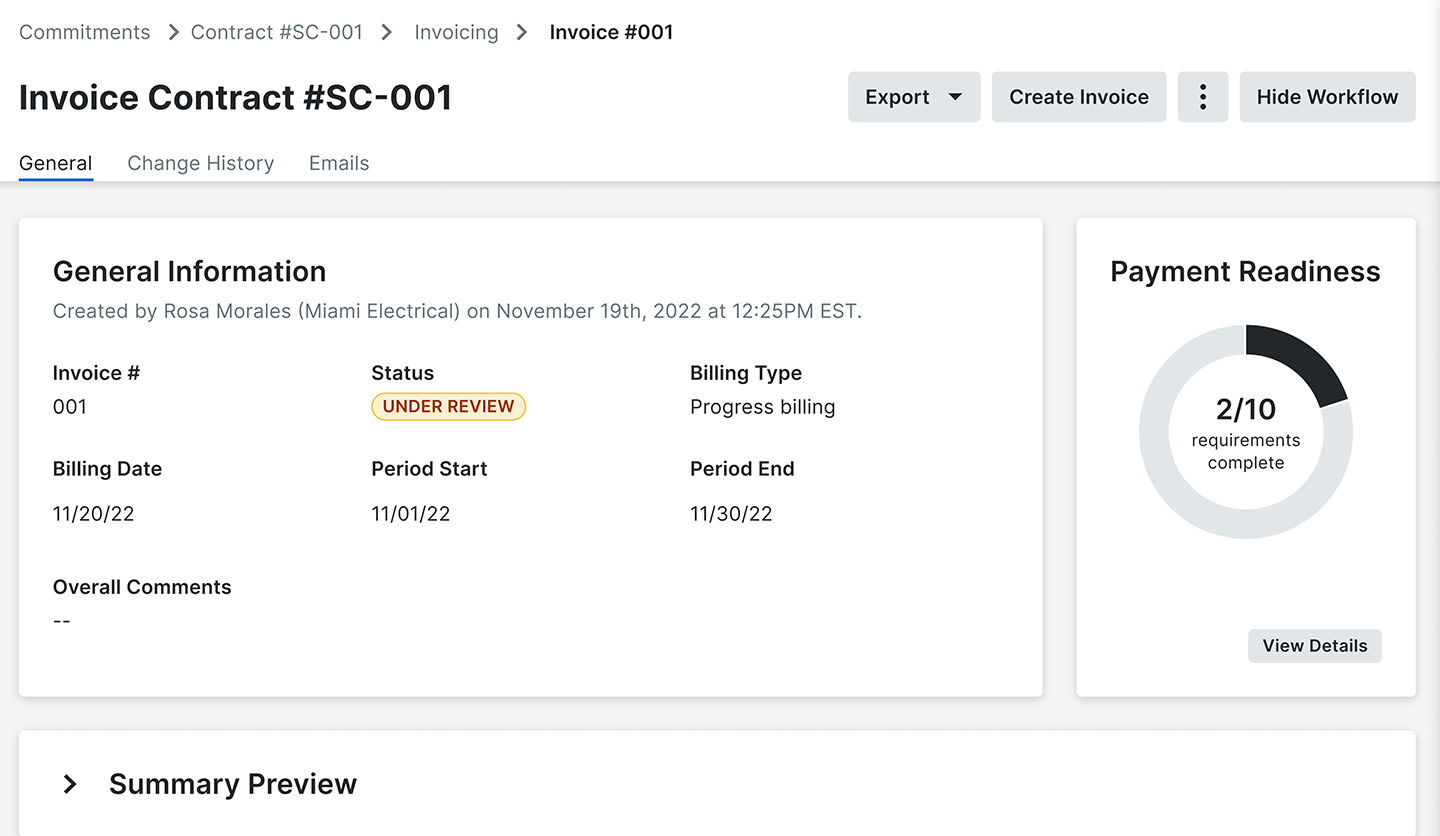Open View Details for Payment Readiness

point(1315,646)
